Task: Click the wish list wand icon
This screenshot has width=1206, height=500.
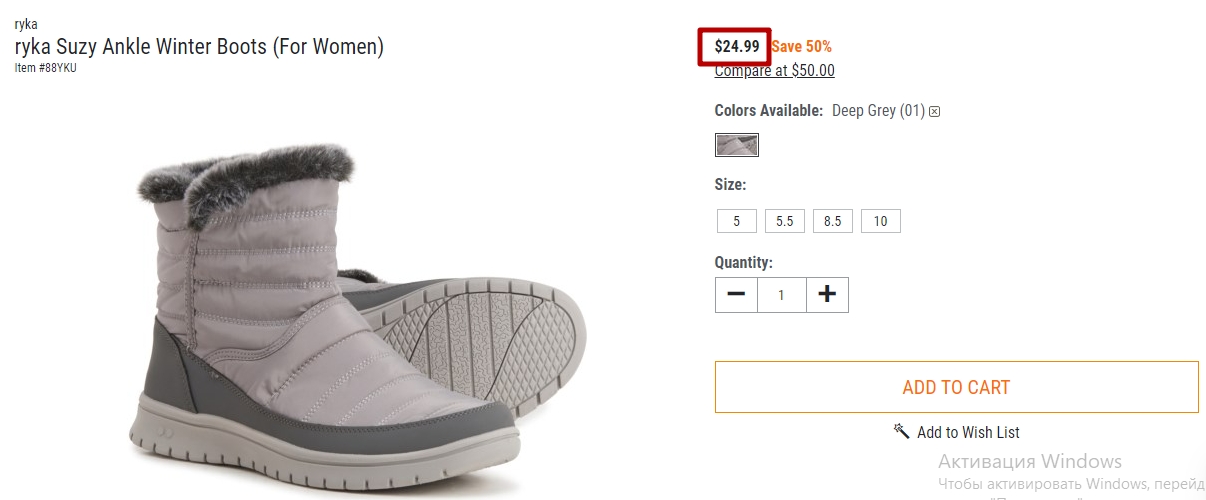Action: tap(901, 431)
